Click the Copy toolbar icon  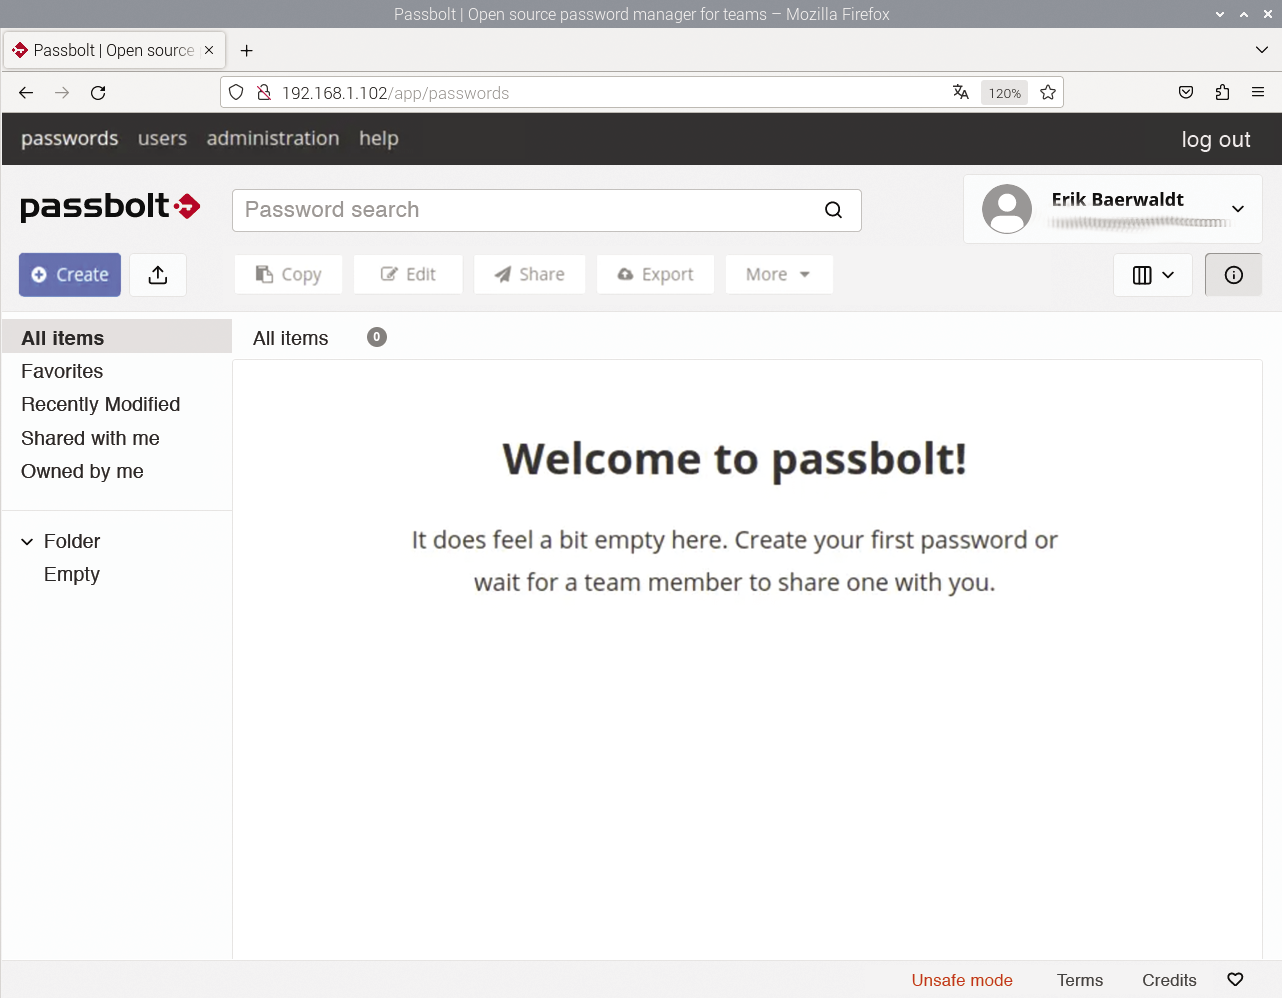click(x=288, y=274)
